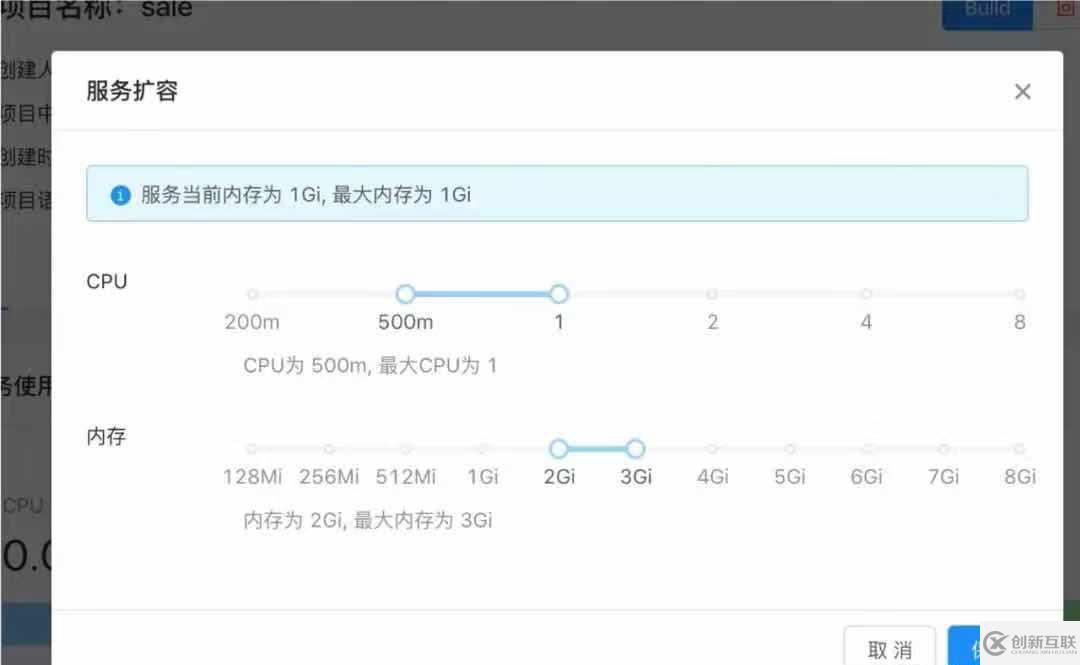This screenshot has height=665, width=1080.
Task: Click the text 内存为 2Gi, 最大内存为 3Gi
Action: (368, 520)
